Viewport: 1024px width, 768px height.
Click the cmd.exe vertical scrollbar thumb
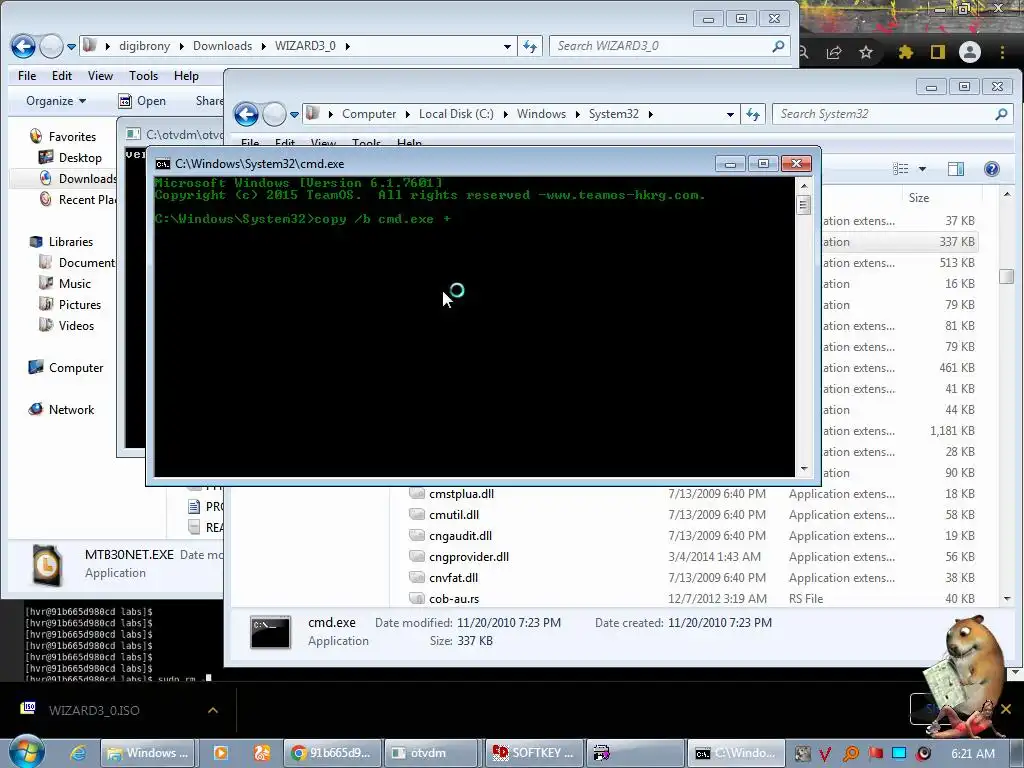[804, 205]
